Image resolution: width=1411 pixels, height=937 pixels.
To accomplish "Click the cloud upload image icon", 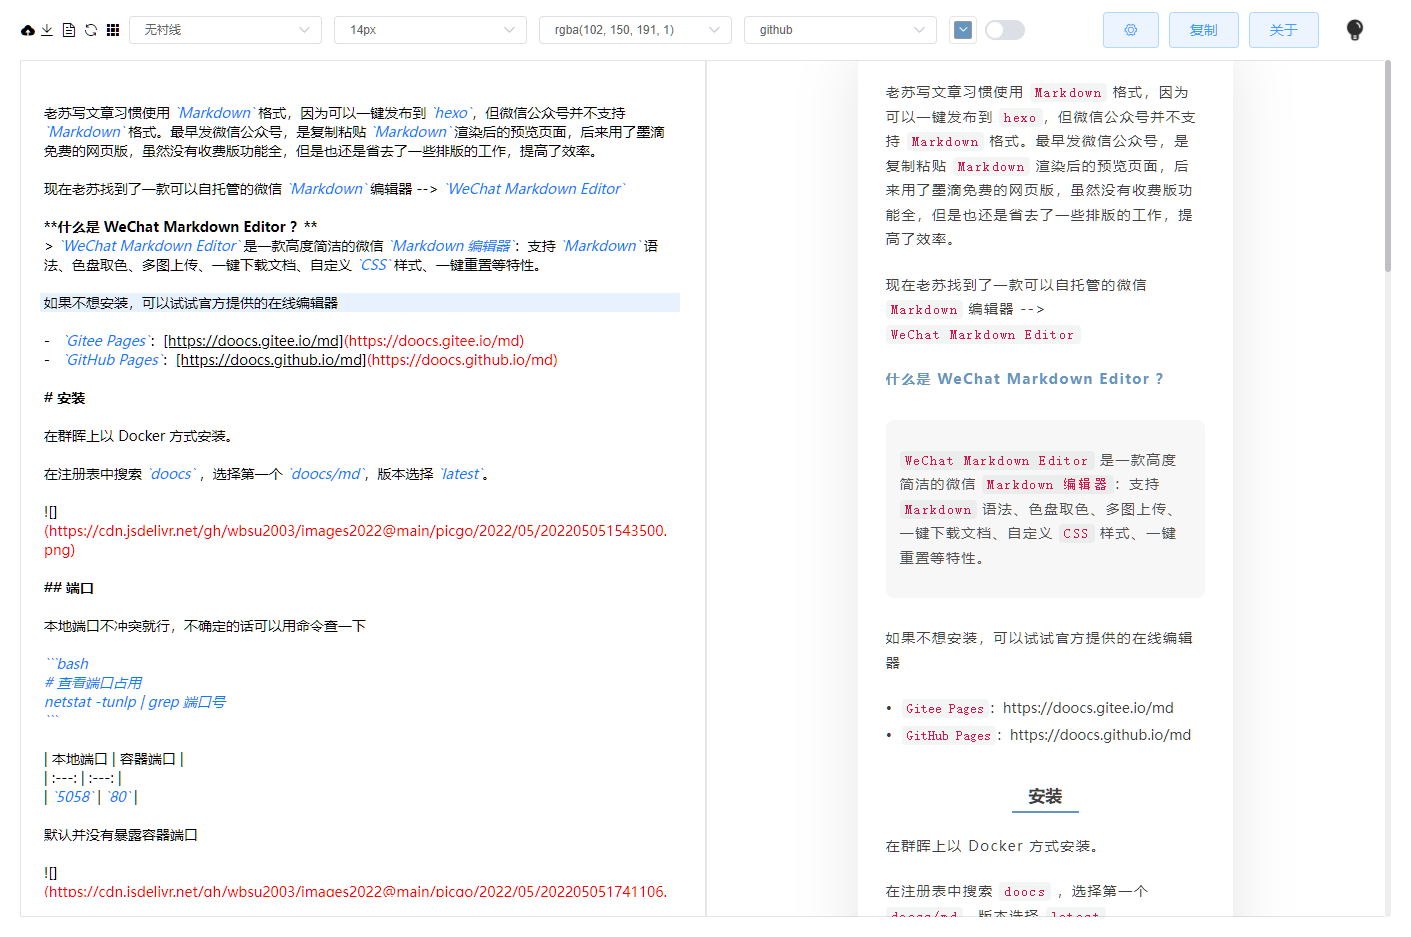I will (28, 30).
